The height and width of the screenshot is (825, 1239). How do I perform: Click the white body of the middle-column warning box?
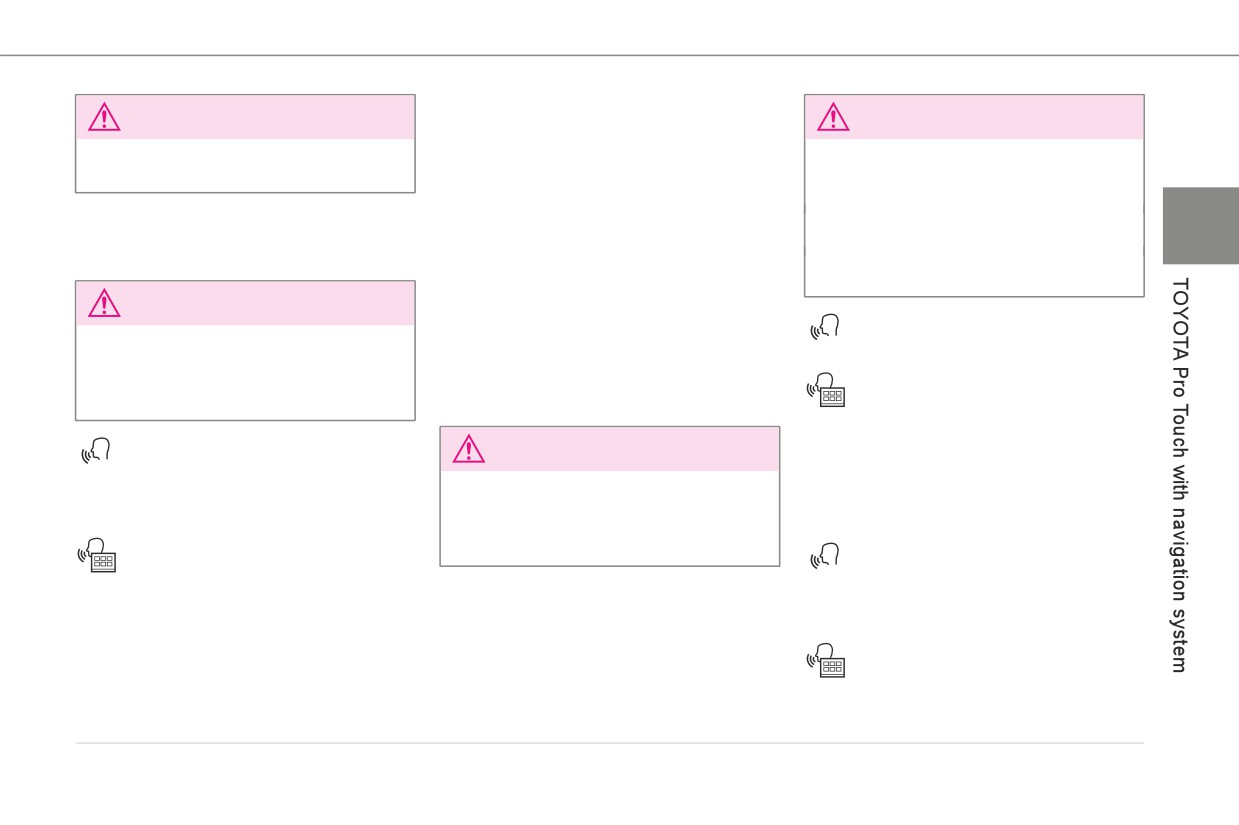[x=609, y=518]
